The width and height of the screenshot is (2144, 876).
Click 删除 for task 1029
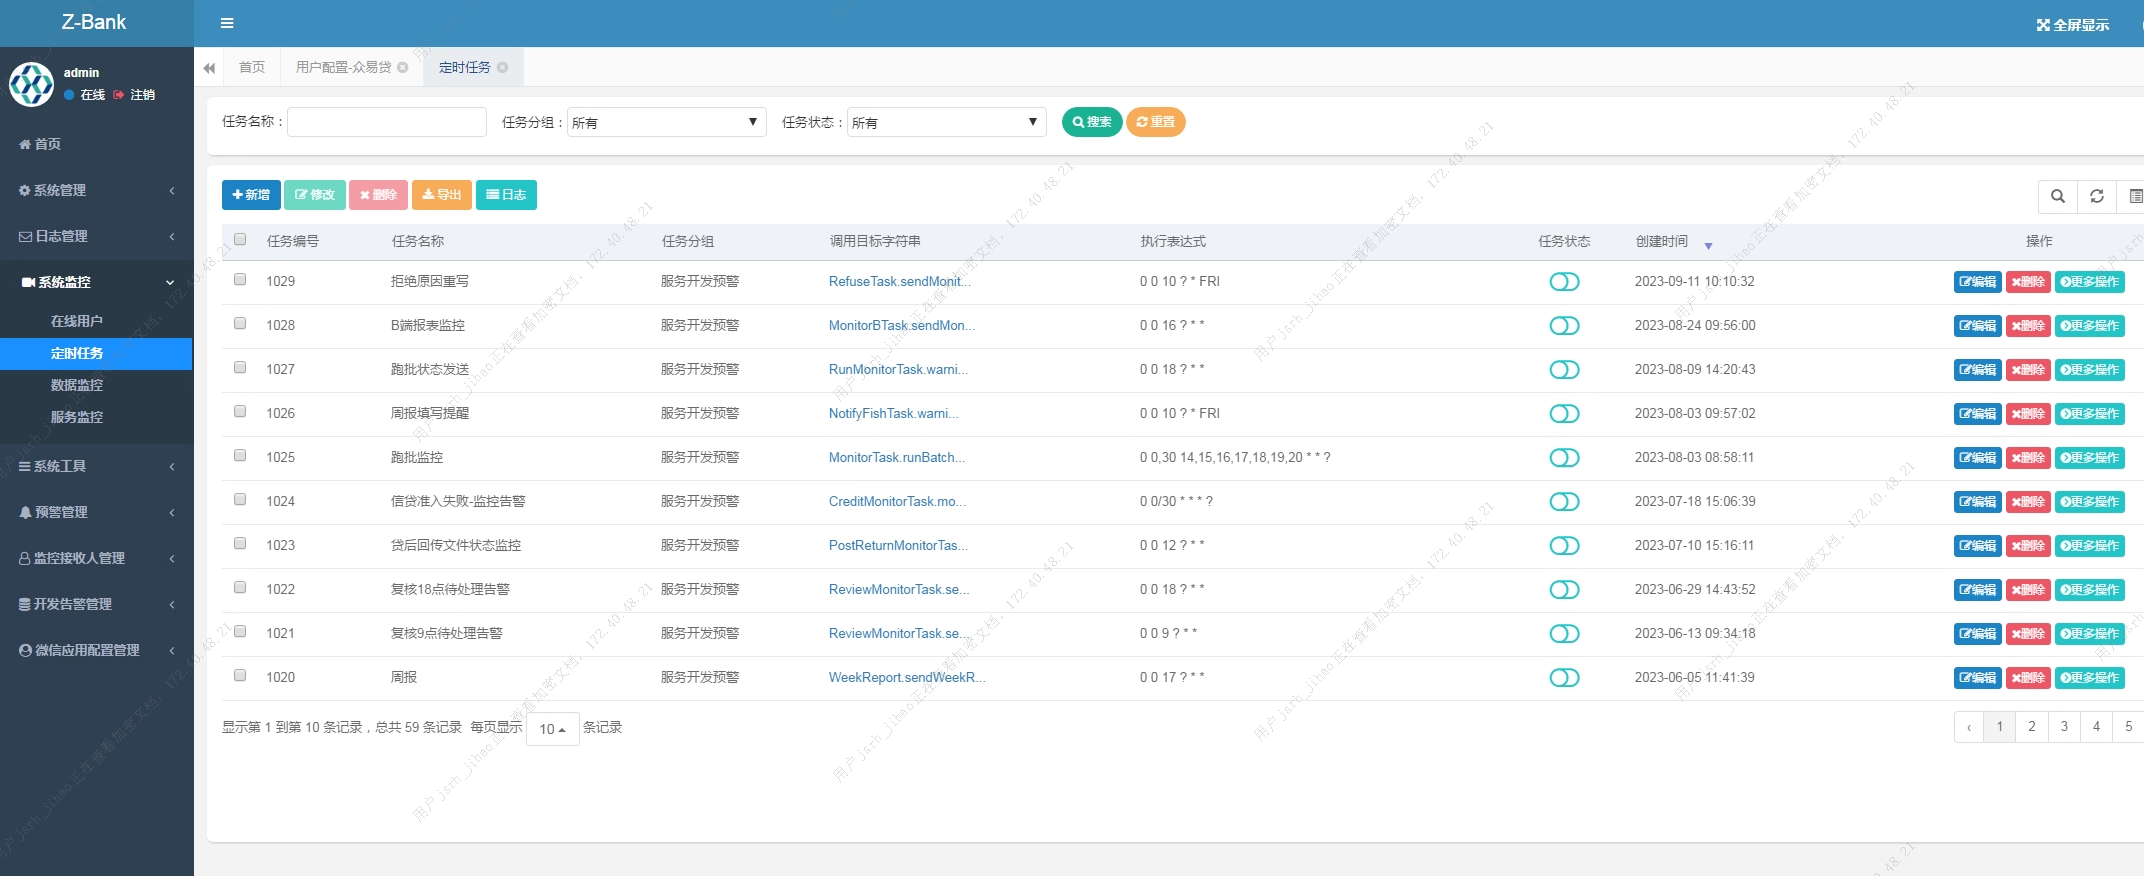click(x=2028, y=282)
